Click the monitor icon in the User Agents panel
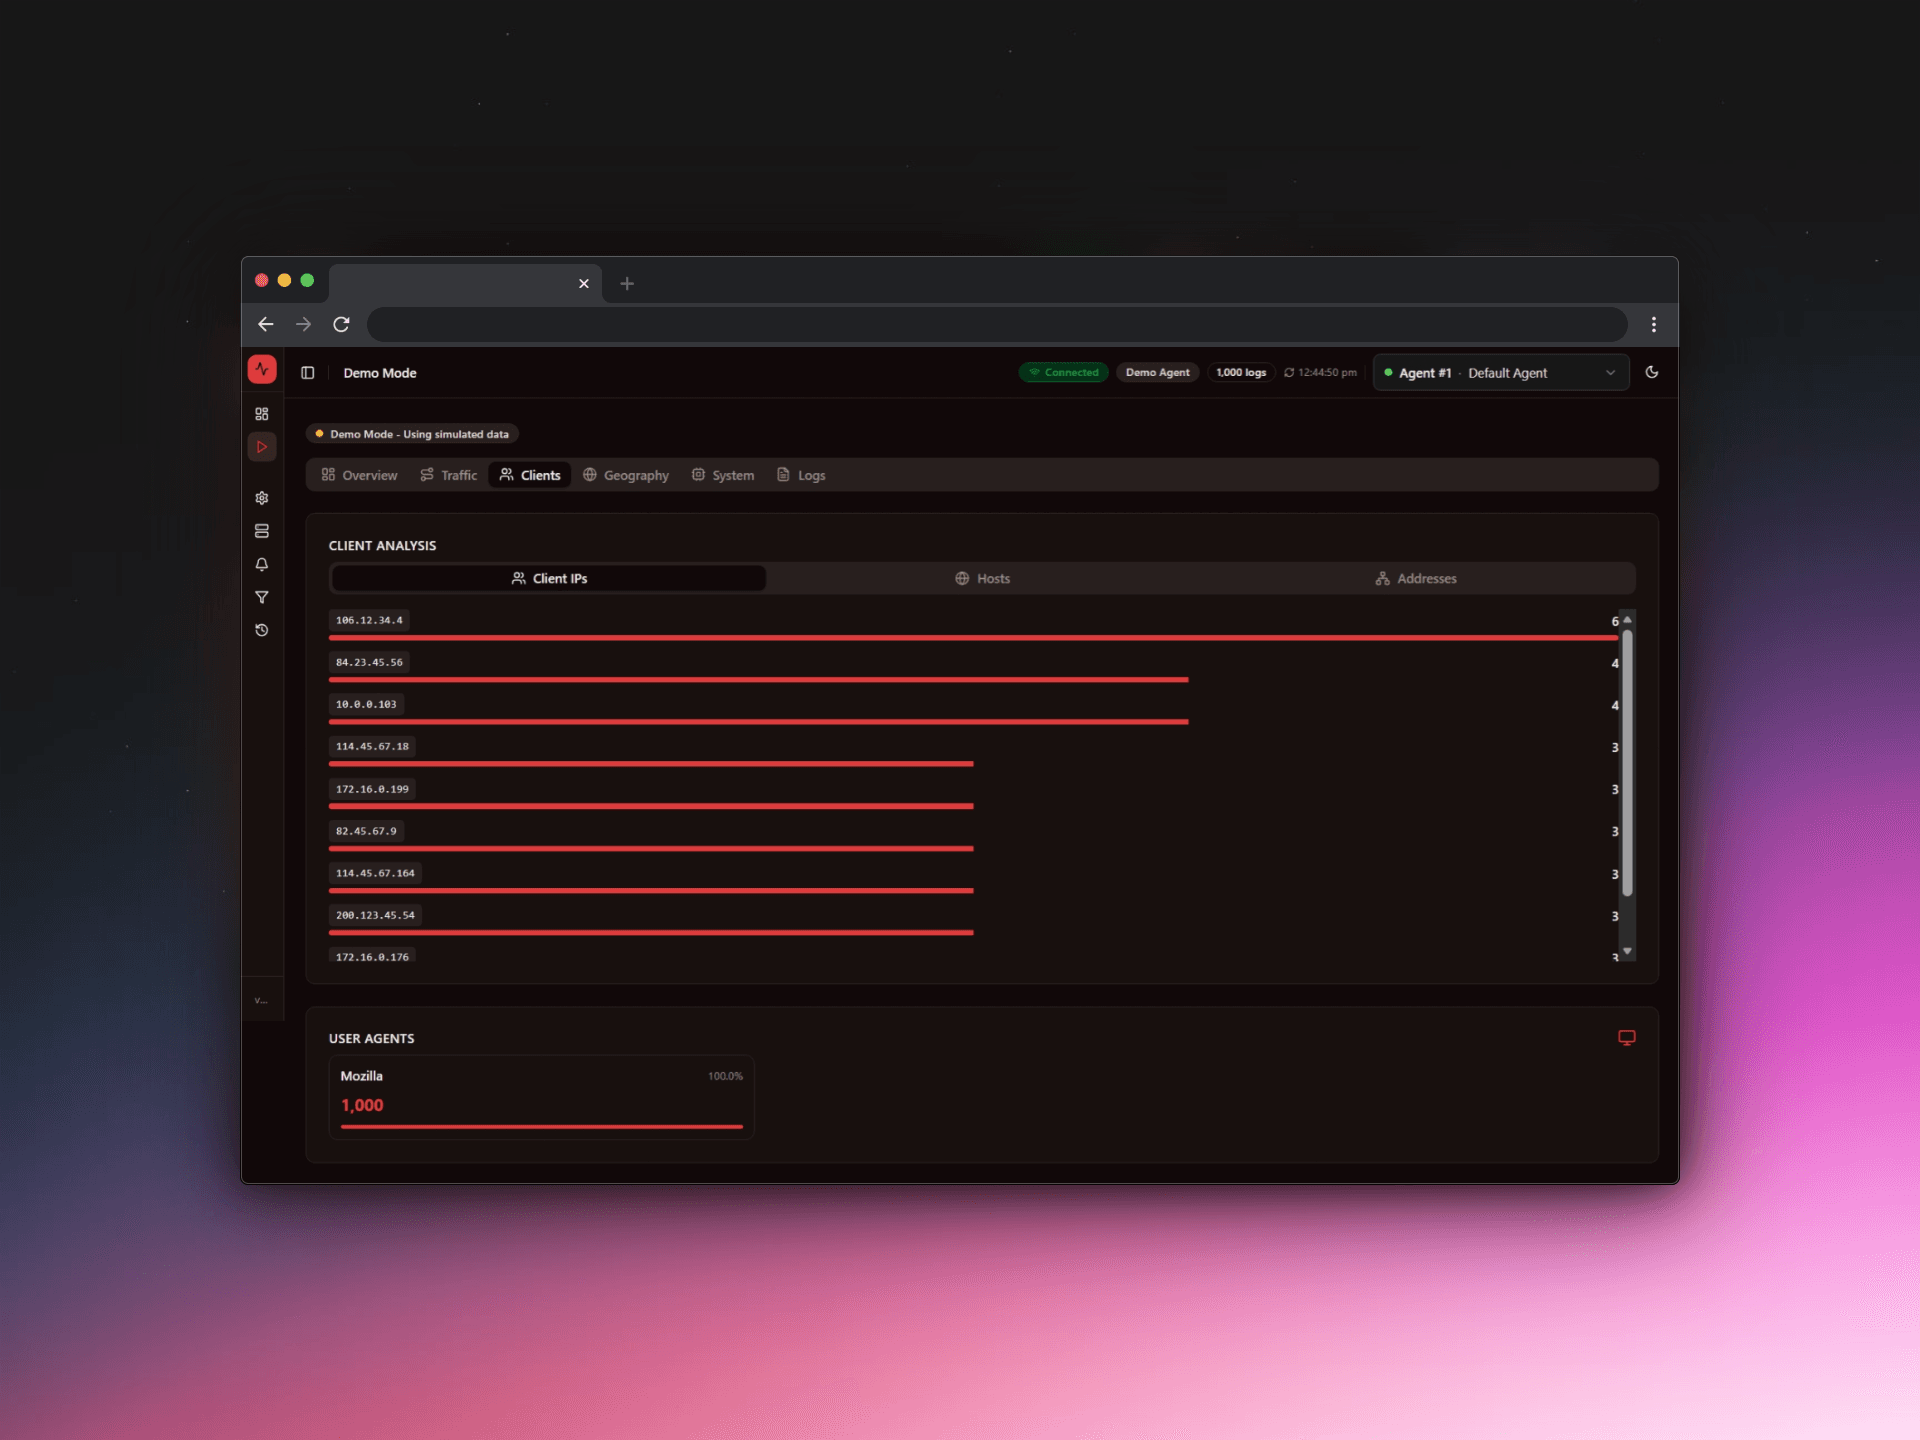Screen dimensions: 1920x1440 point(1627,1038)
